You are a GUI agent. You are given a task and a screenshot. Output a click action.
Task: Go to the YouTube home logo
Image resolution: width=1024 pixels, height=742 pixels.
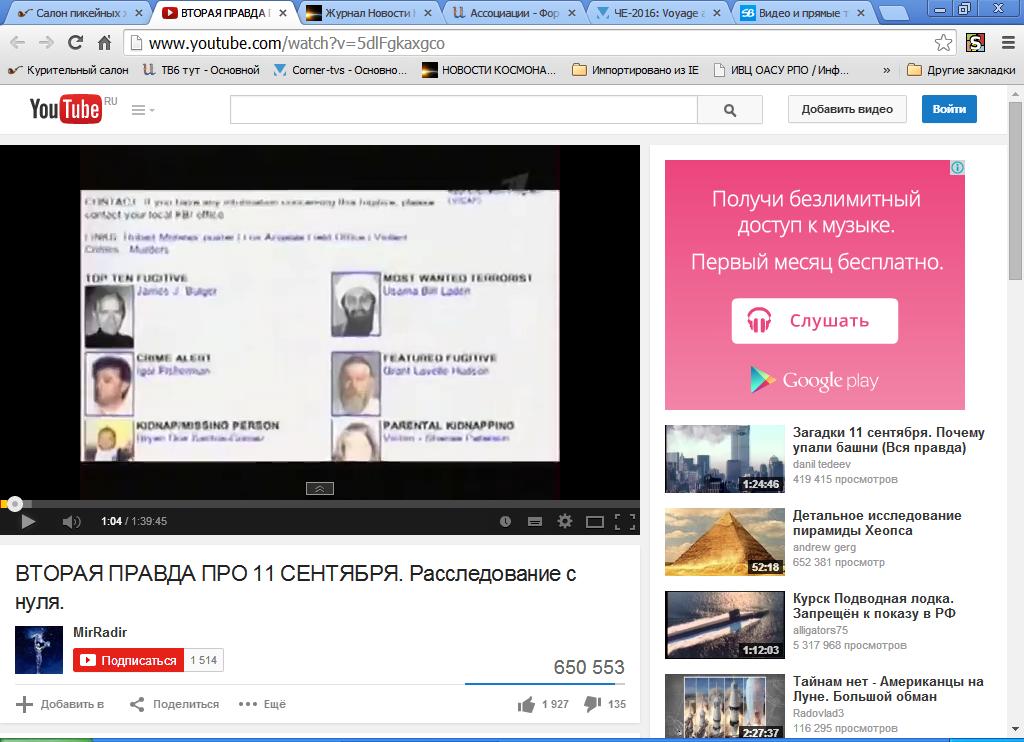click(65, 109)
